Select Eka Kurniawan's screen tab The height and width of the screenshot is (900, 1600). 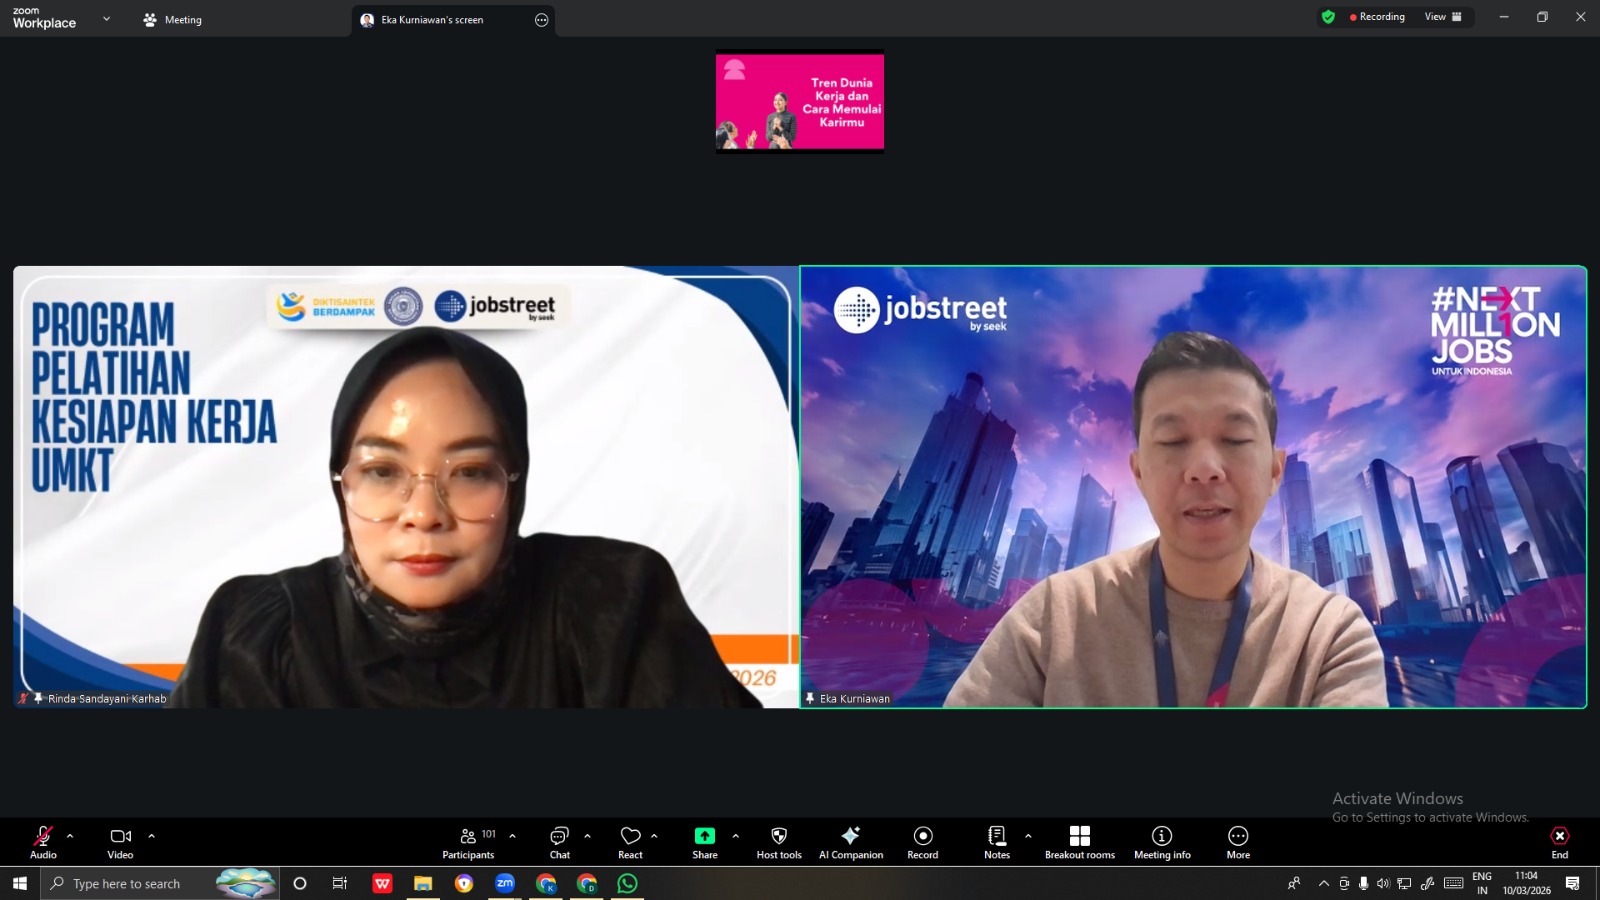[431, 20]
